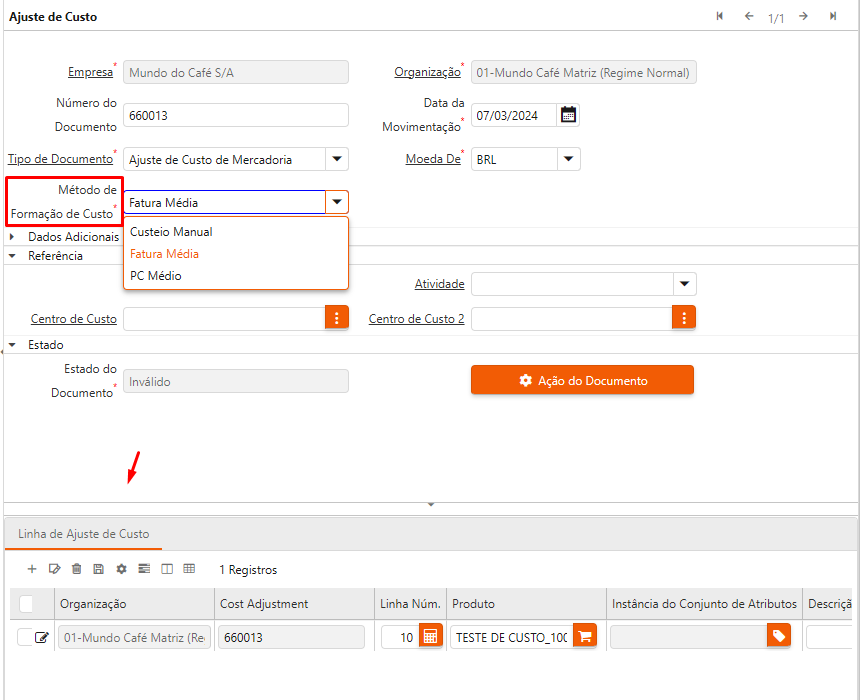Open Centro de Custo lookup menu button

pyautogui.click(x=337, y=318)
